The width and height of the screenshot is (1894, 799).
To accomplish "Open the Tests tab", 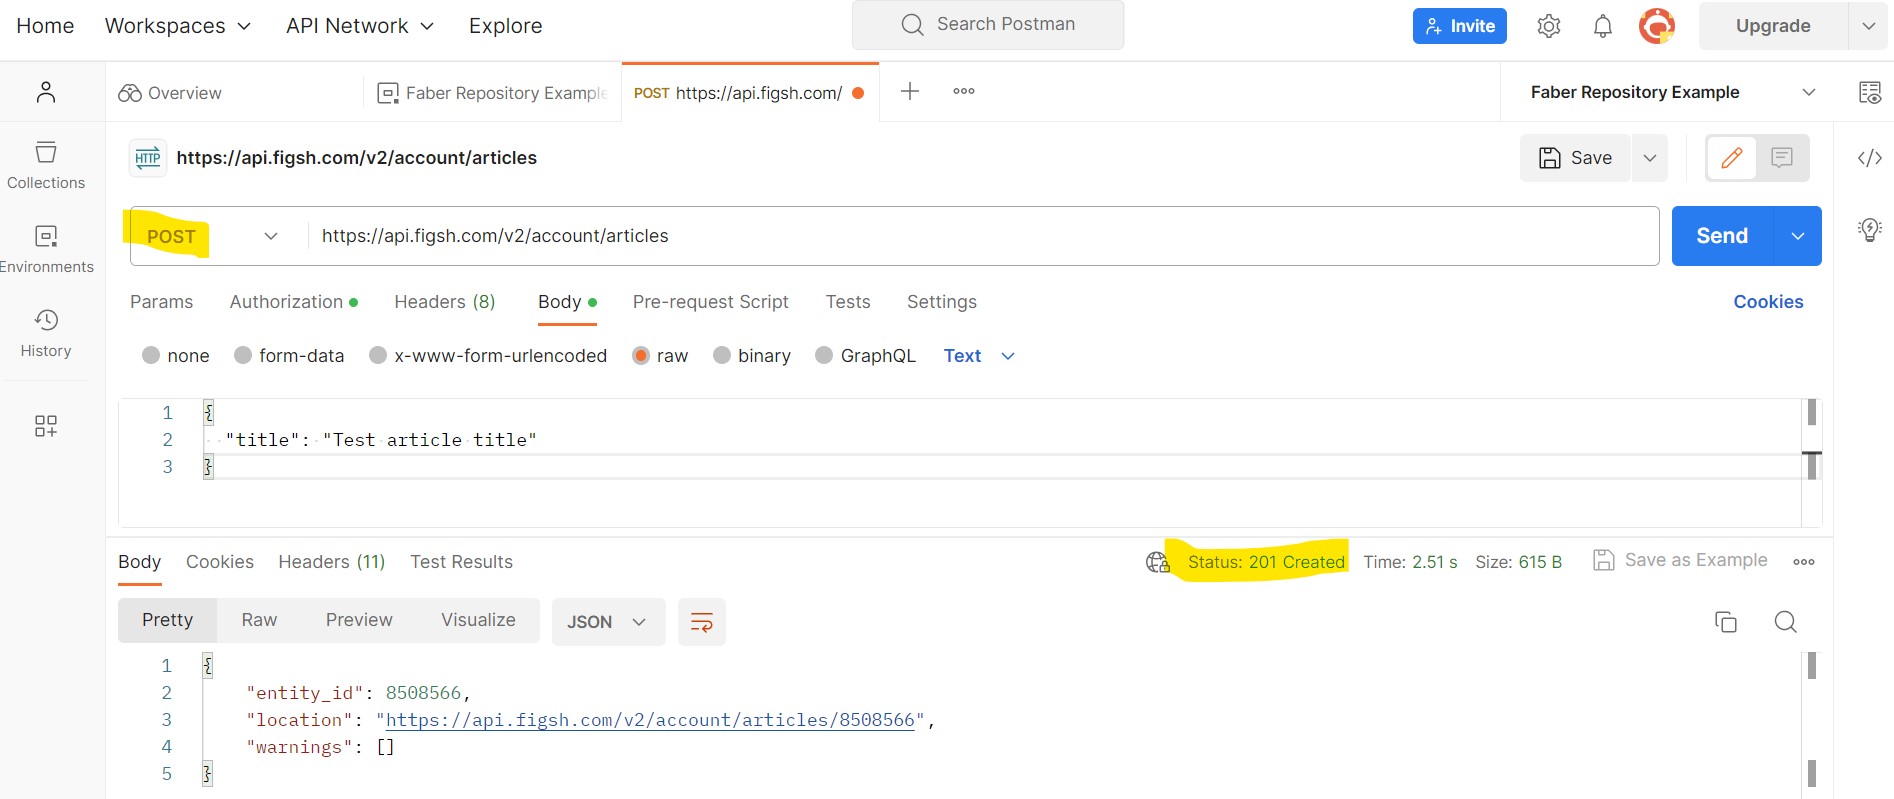I will tap(848, 302).
